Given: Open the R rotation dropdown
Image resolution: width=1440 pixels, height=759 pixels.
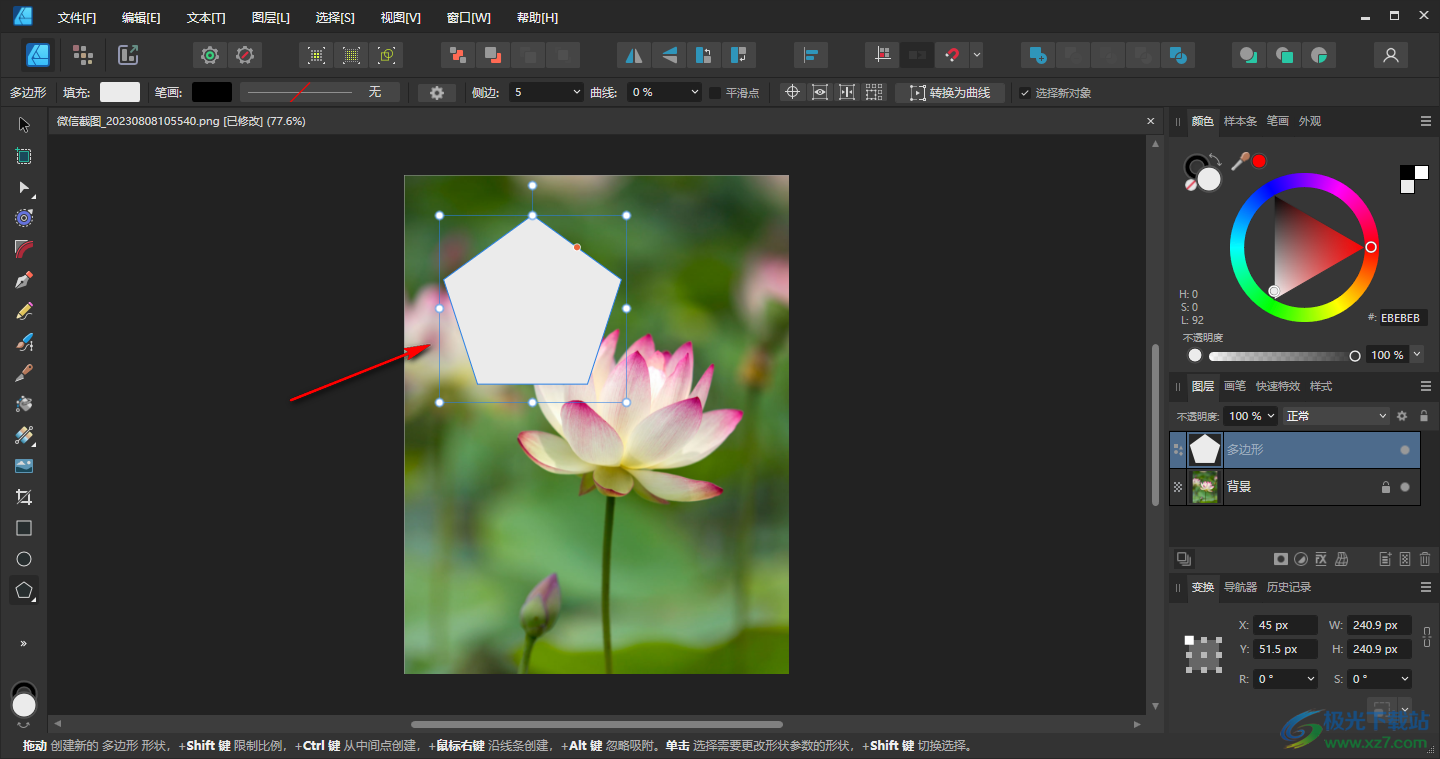Looking at the screenshot, I should click(x=1284, y=678).
